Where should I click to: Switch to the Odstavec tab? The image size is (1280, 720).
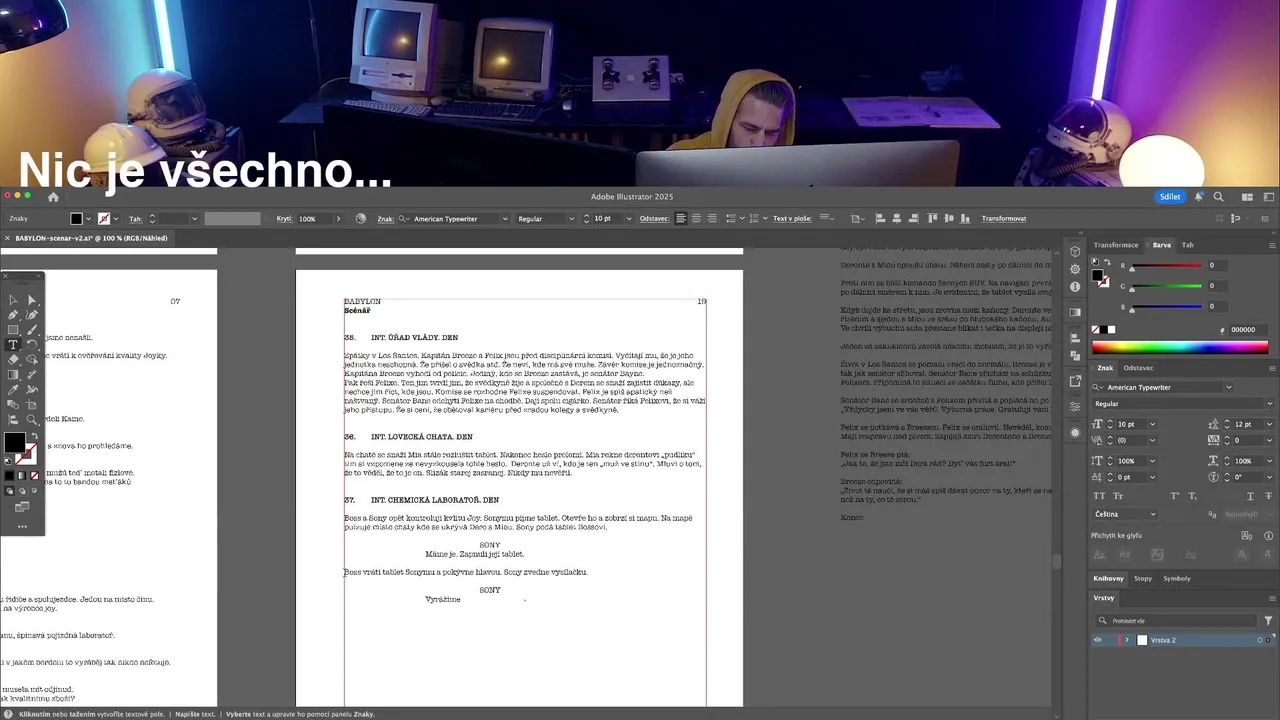pyautogui.click(x=1138, y=368)
